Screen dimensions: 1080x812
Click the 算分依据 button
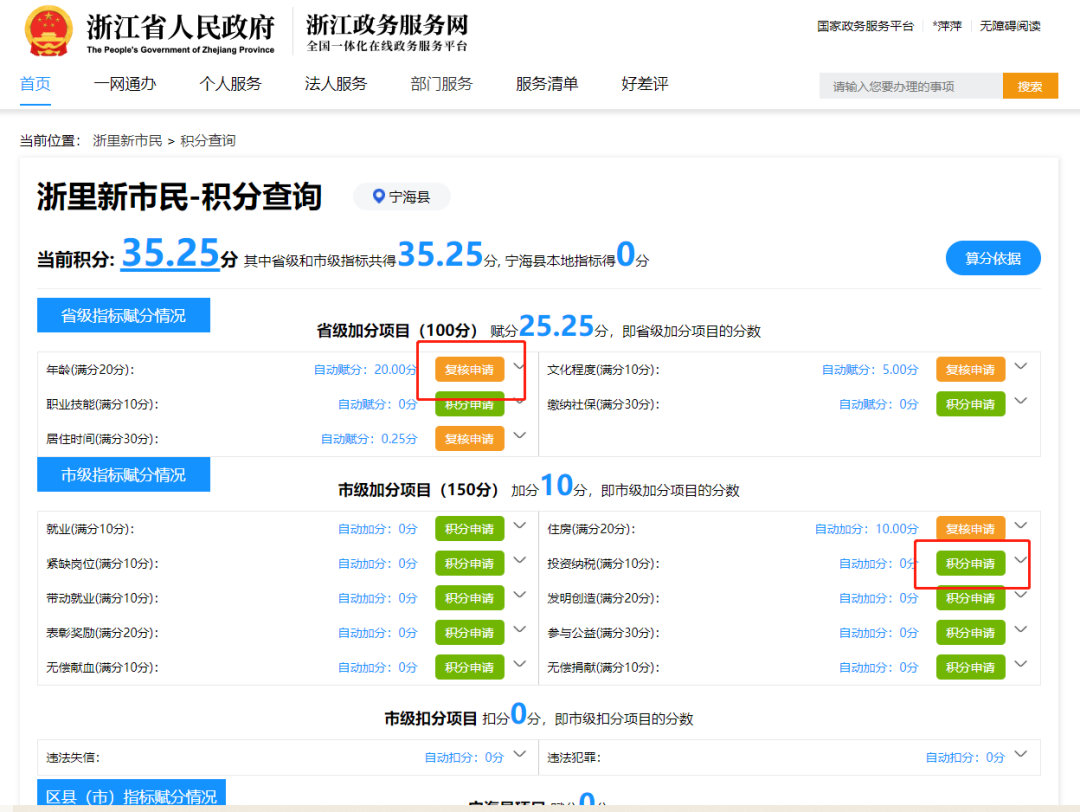tap(992, 258)
